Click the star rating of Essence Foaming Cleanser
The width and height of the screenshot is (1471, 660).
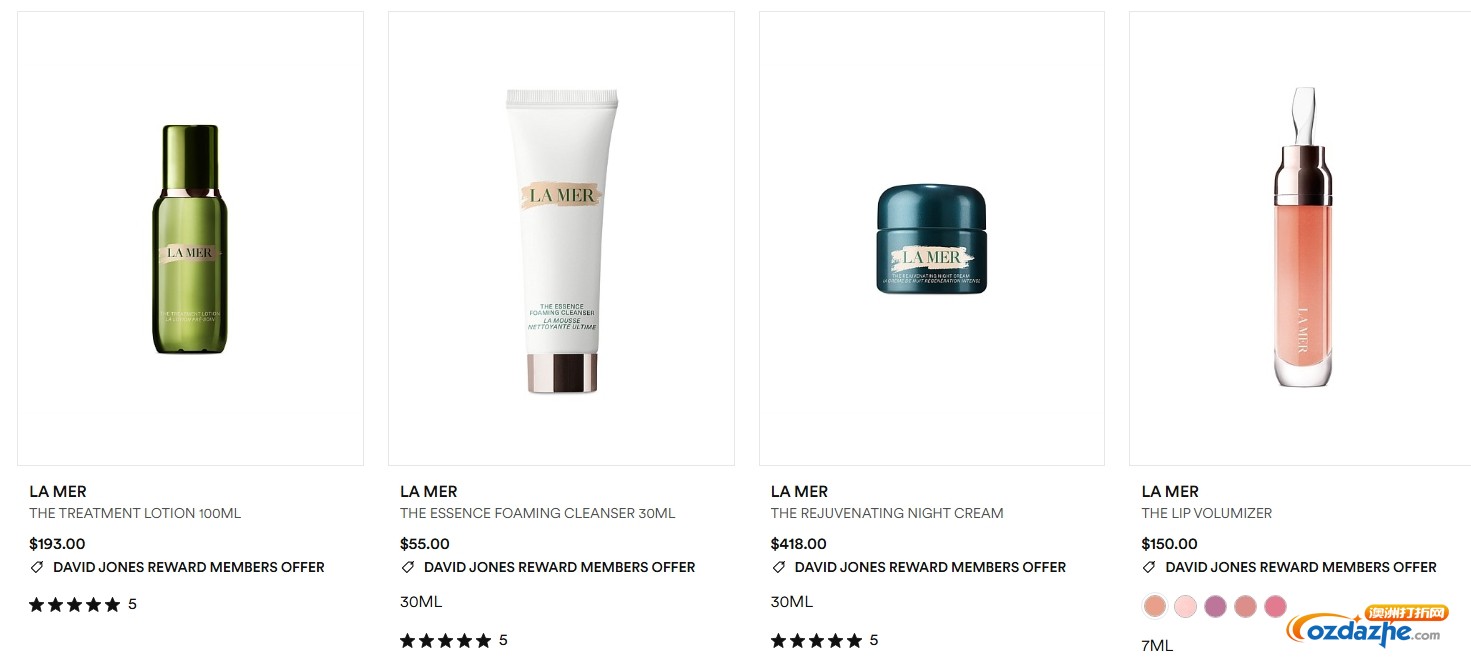pos(446,640)
